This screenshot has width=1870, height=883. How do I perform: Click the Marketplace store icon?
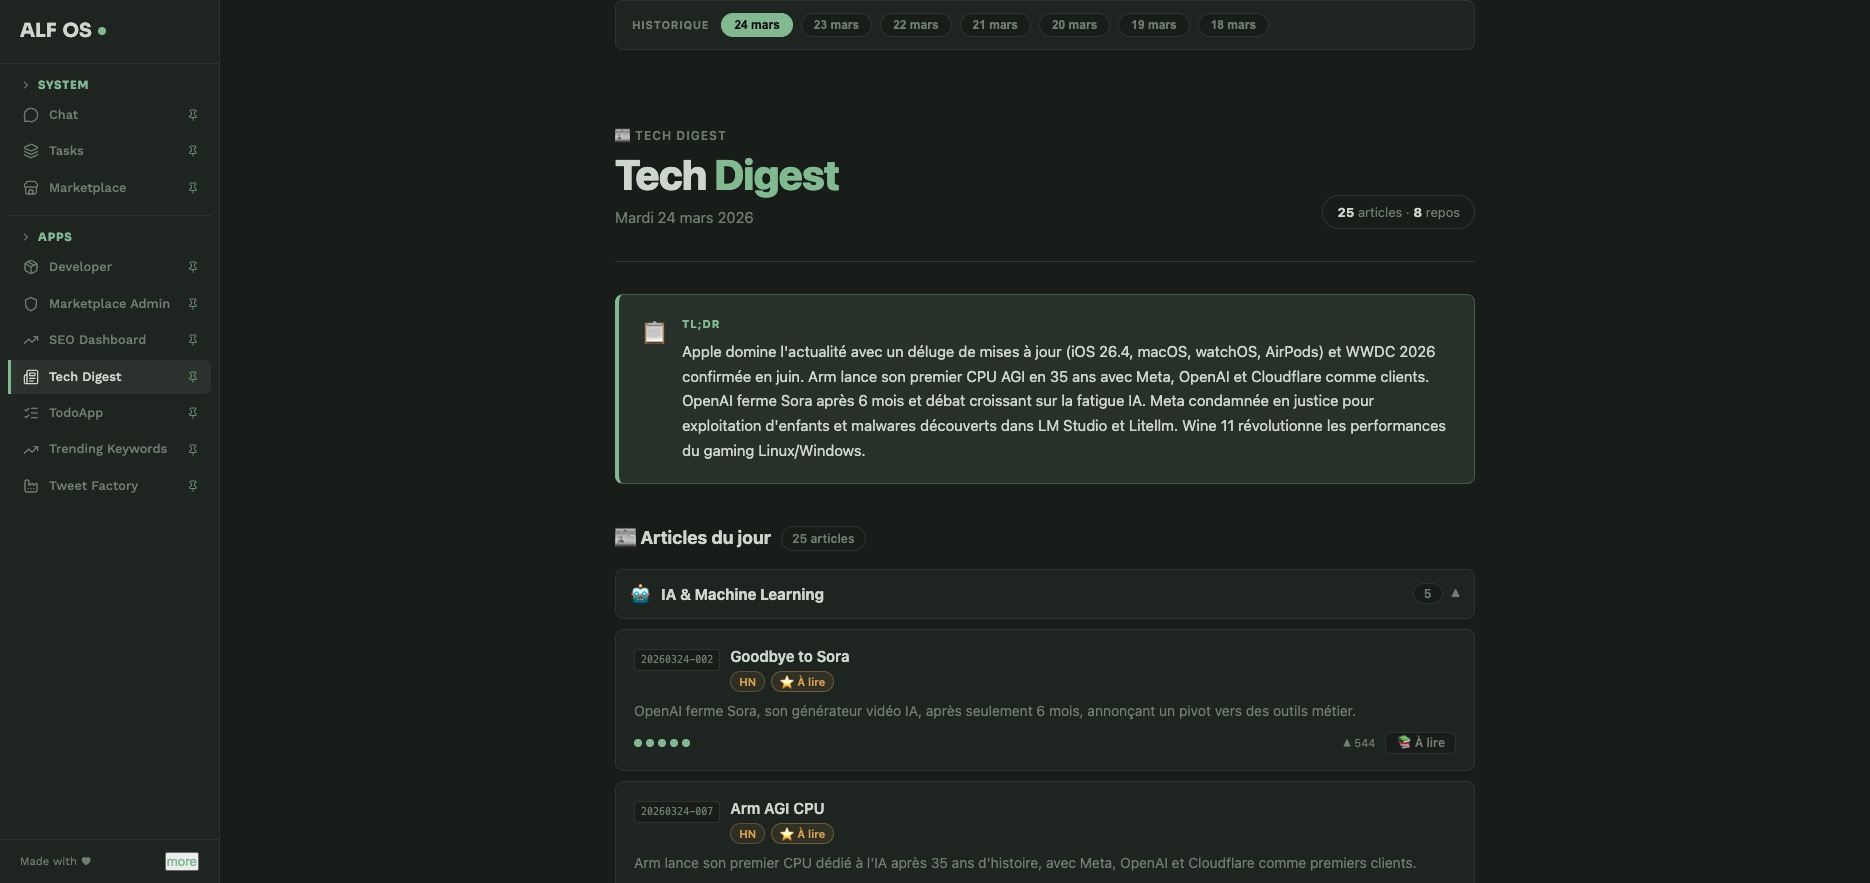point(31,188)
